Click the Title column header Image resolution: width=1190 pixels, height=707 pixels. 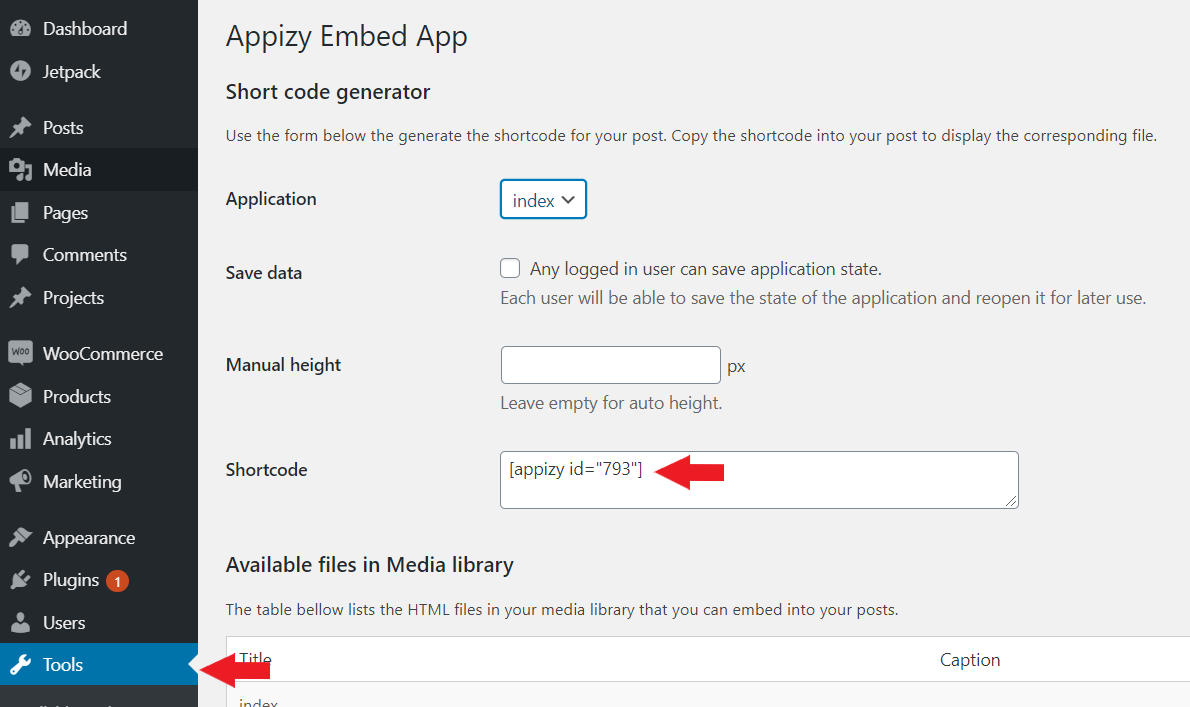click(255, 658)
